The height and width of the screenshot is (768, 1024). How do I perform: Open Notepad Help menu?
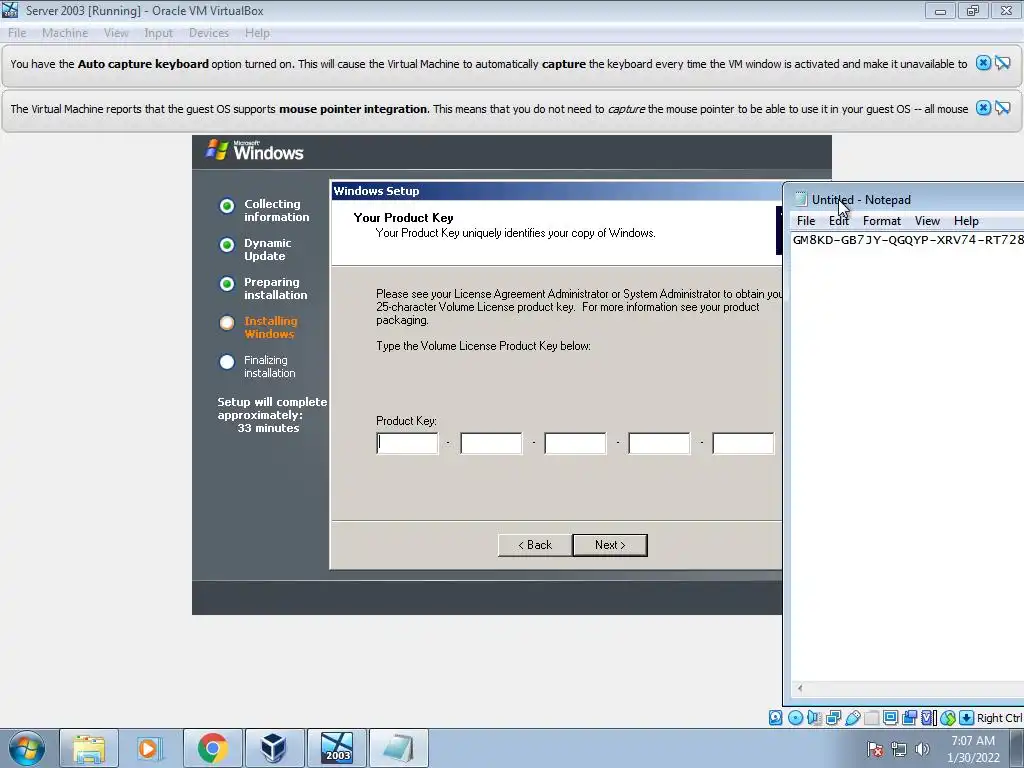tap(966, 221)
